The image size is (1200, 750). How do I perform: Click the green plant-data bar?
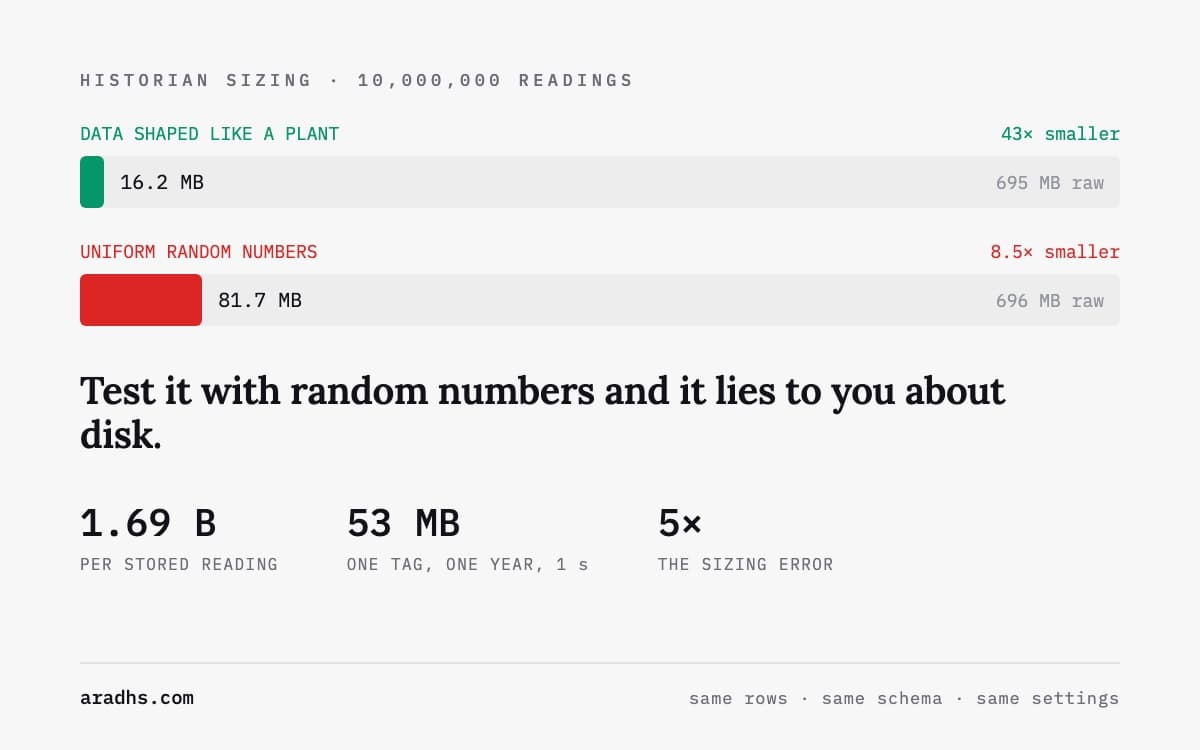pos(92,182)
